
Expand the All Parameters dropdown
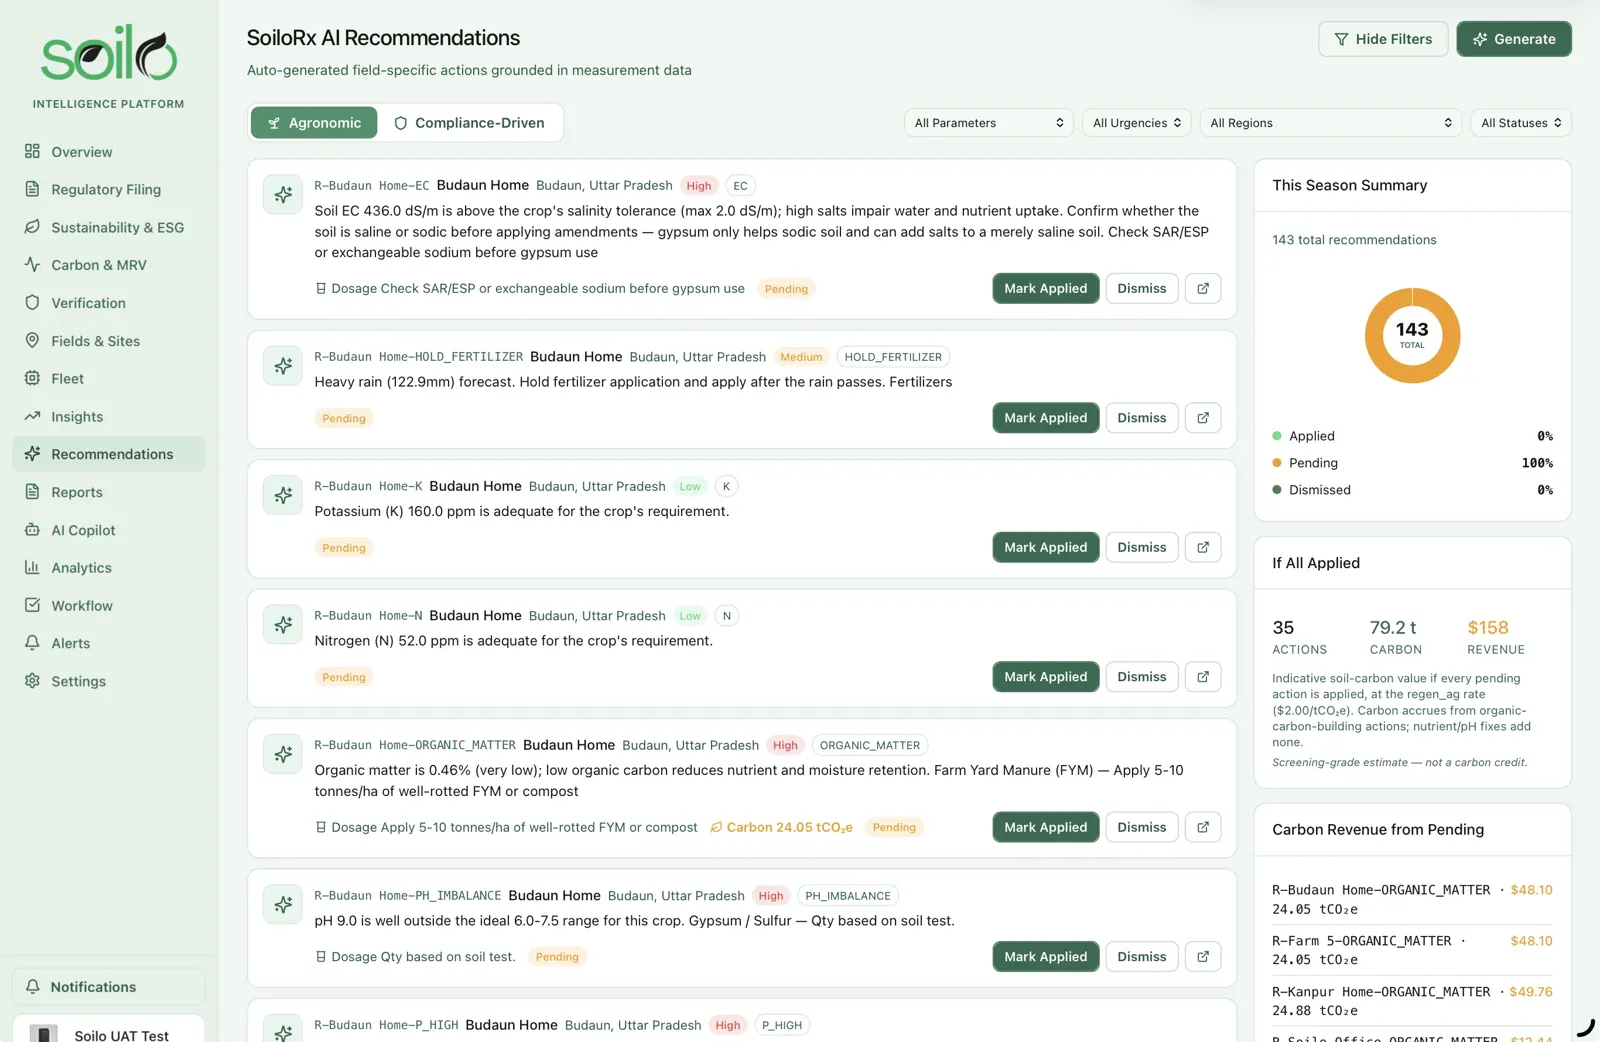[x=989, y=123]
